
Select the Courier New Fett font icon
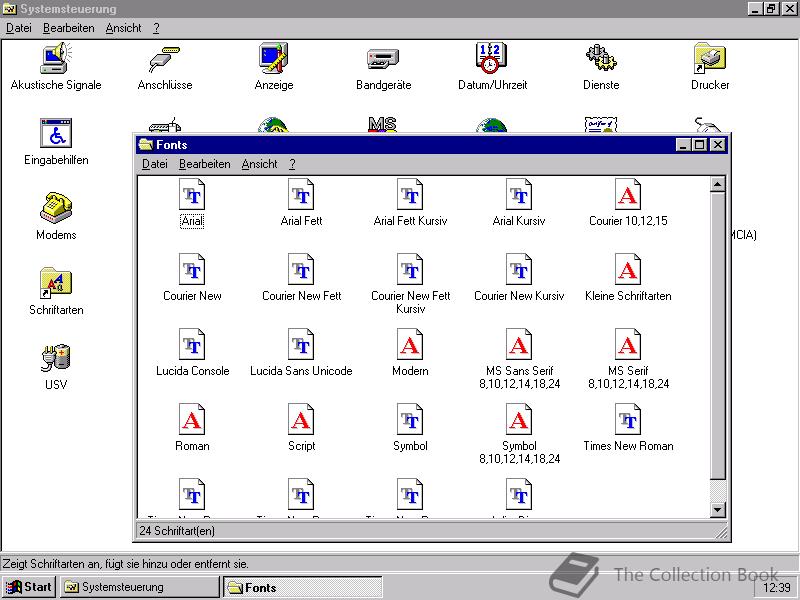click(301, 269)
